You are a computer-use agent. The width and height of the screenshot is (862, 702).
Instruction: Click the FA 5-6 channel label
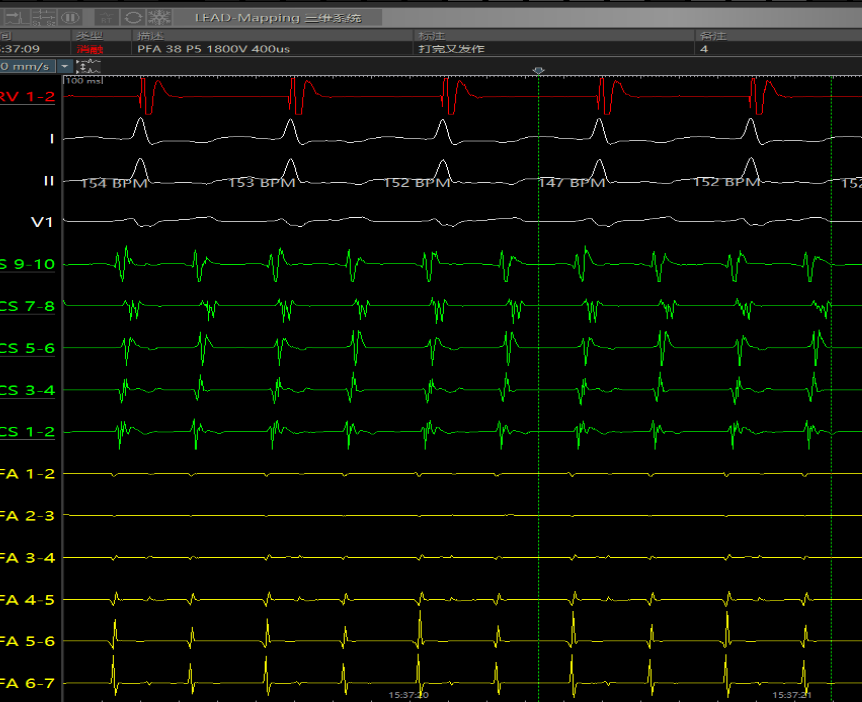point(28,641)
